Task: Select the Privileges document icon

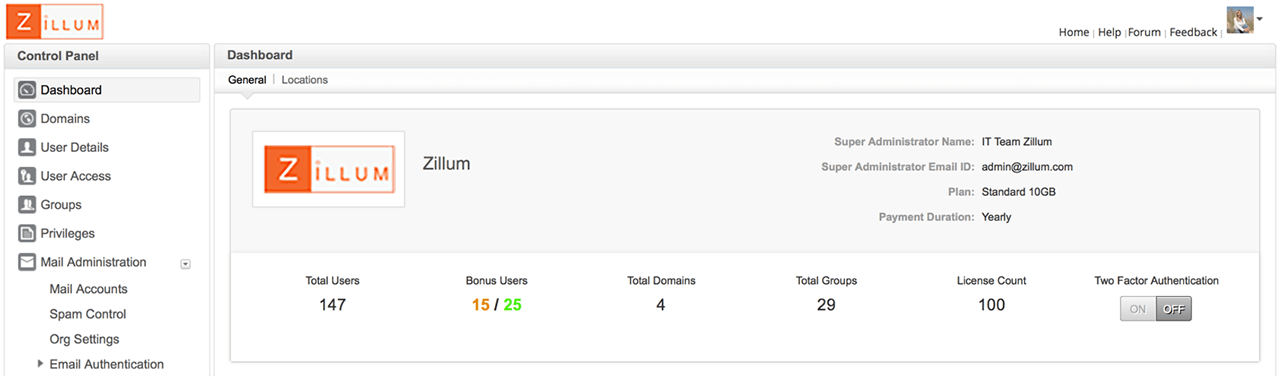Action: 27,233
